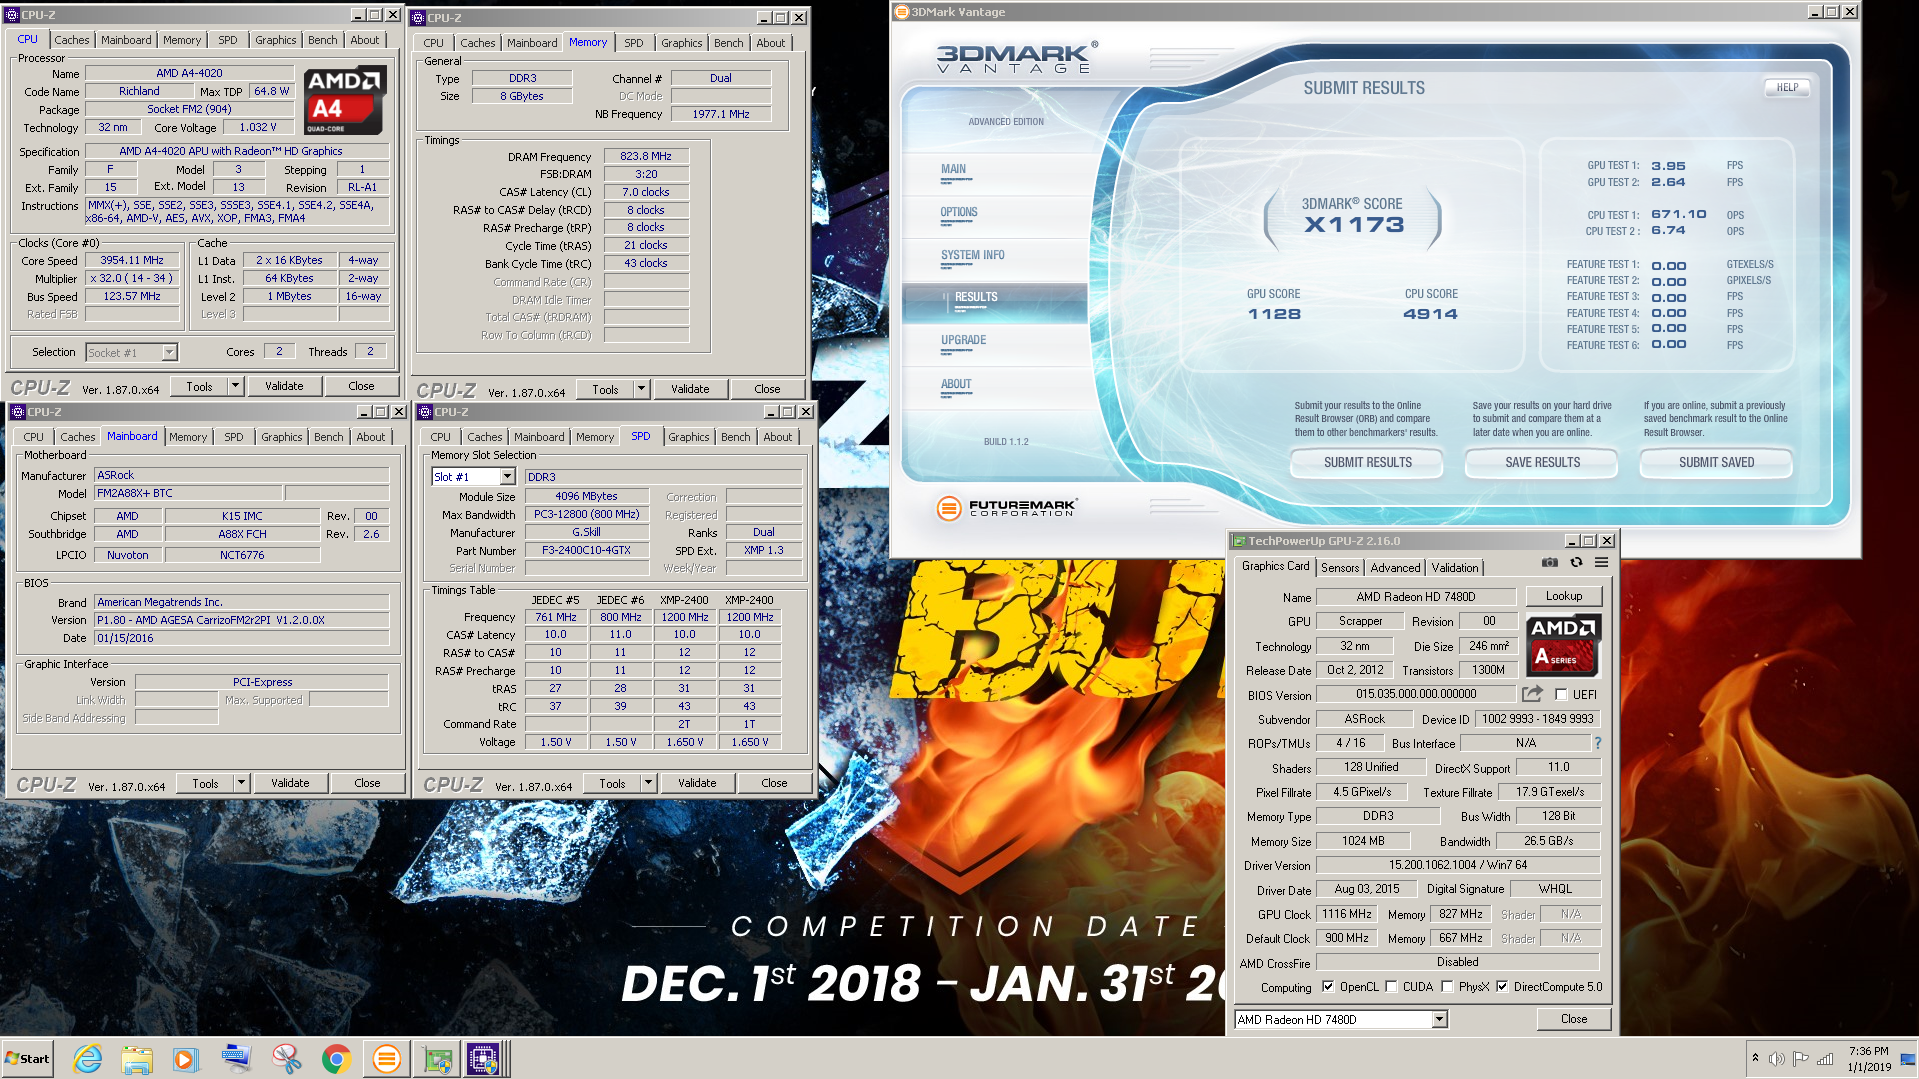Open SYSTEM INFO in 3DMark sidebar
The width and height of the screenshot is (1919, 1079).
pyautogui.click(x=972, y=256)
